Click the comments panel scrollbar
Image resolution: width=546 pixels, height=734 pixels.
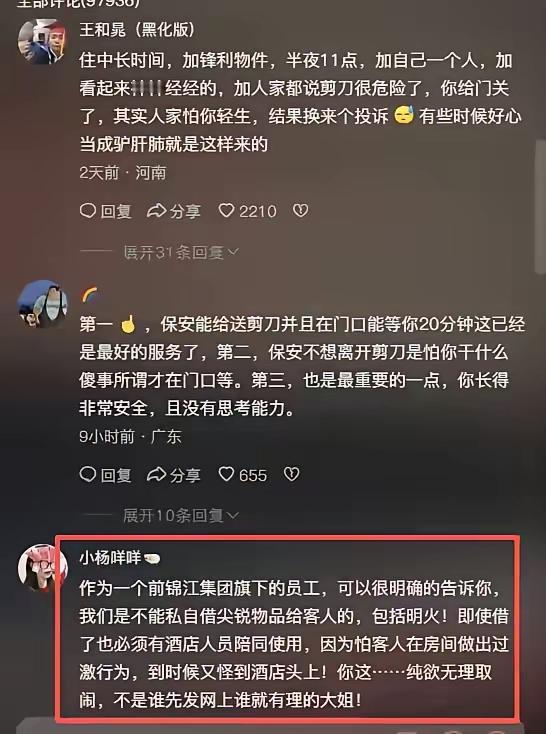point(540,206)
